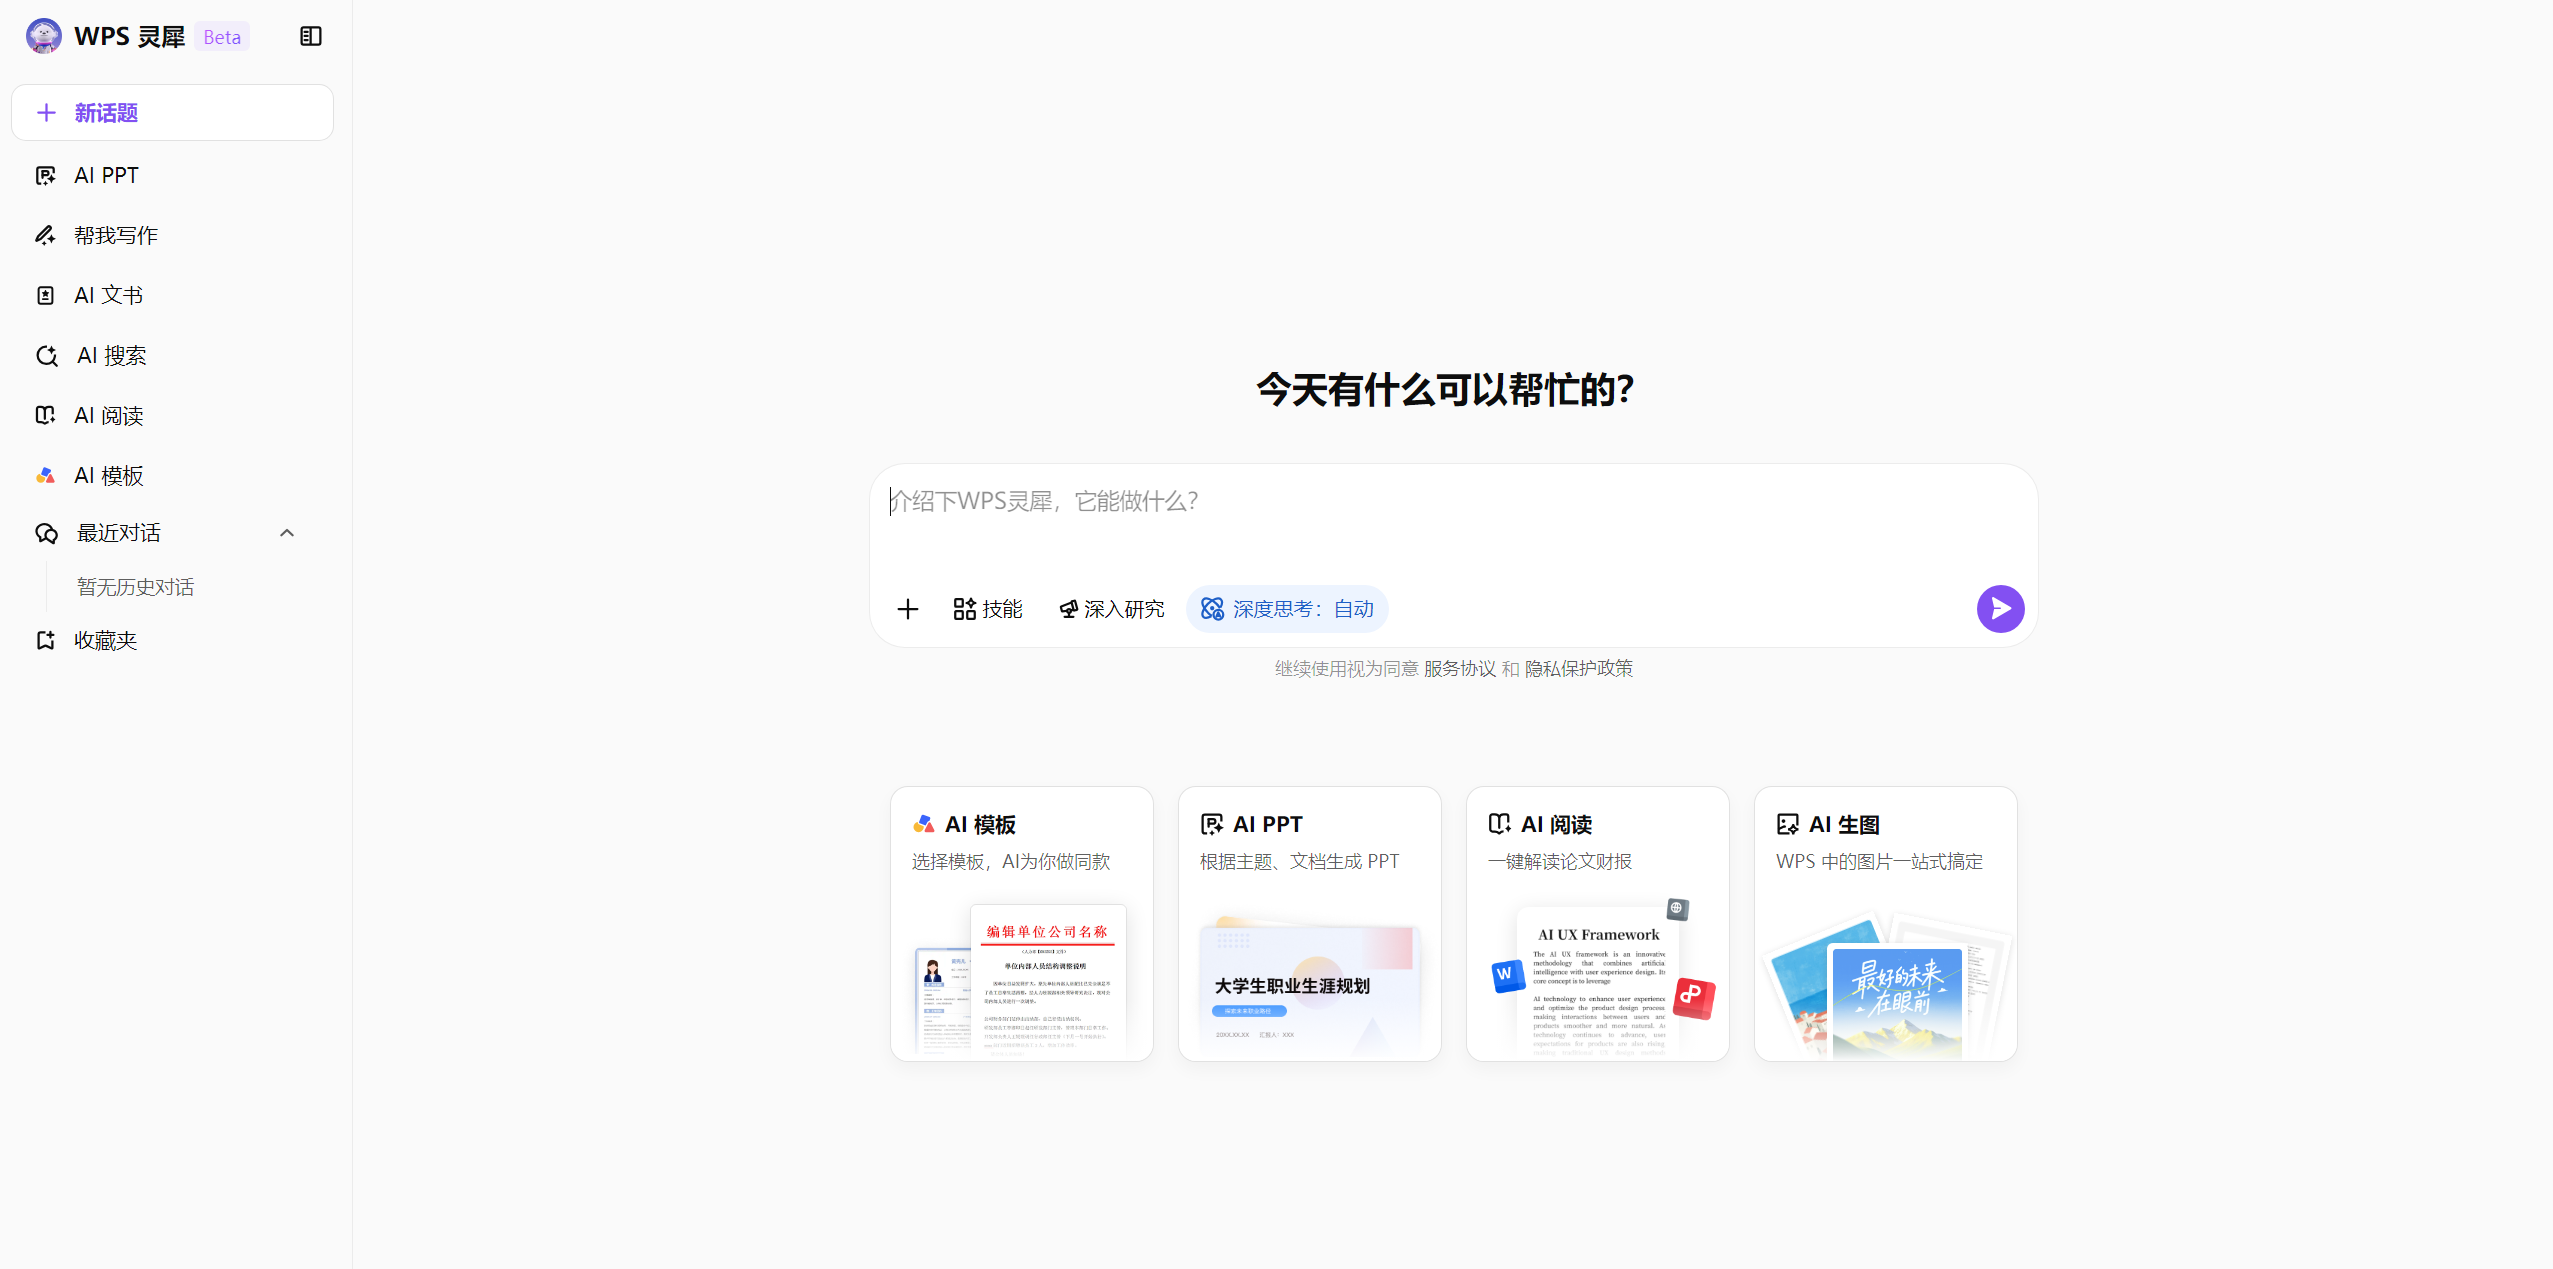This screenshot has height=1269, width=2553.
Task: Enable 深入研究 mode
Action: (x=1111, y=608)
